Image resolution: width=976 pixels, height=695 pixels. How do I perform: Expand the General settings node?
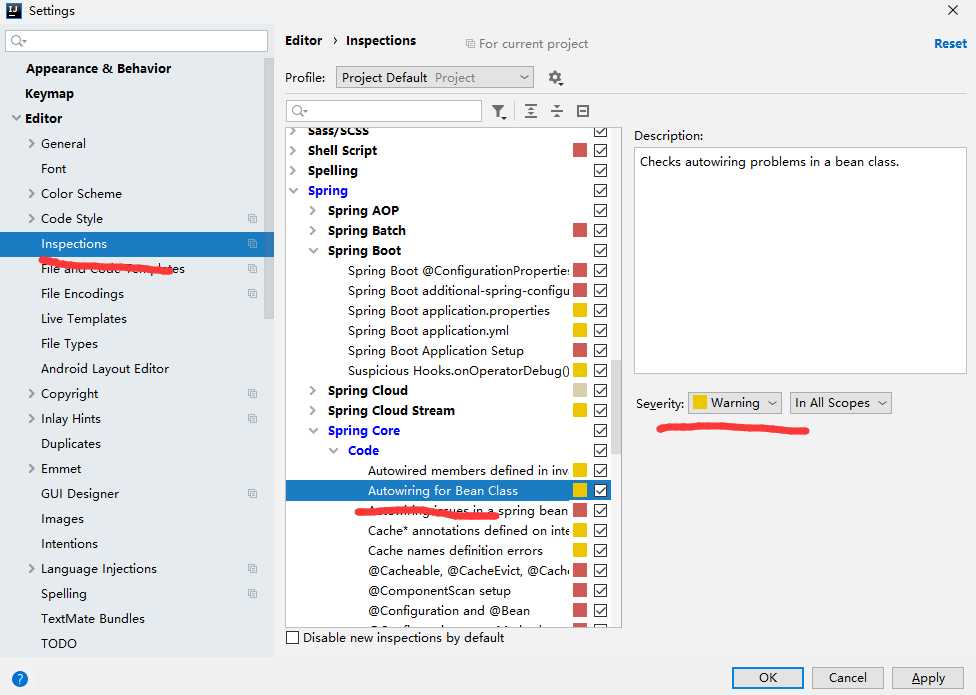[31, 143]
